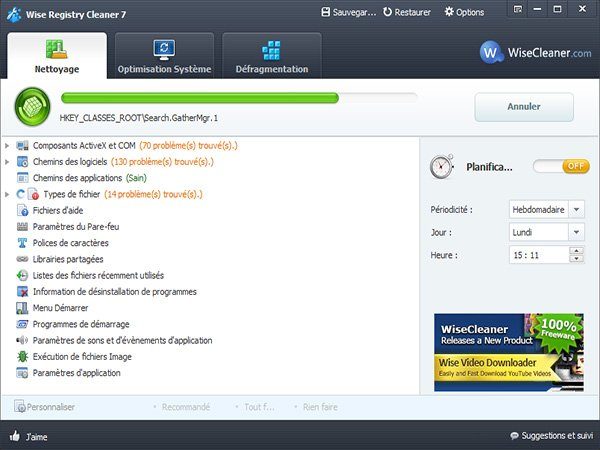Click the Suggestions et suivi link text
The image size is (600, 450).
[x=557, y=436]
